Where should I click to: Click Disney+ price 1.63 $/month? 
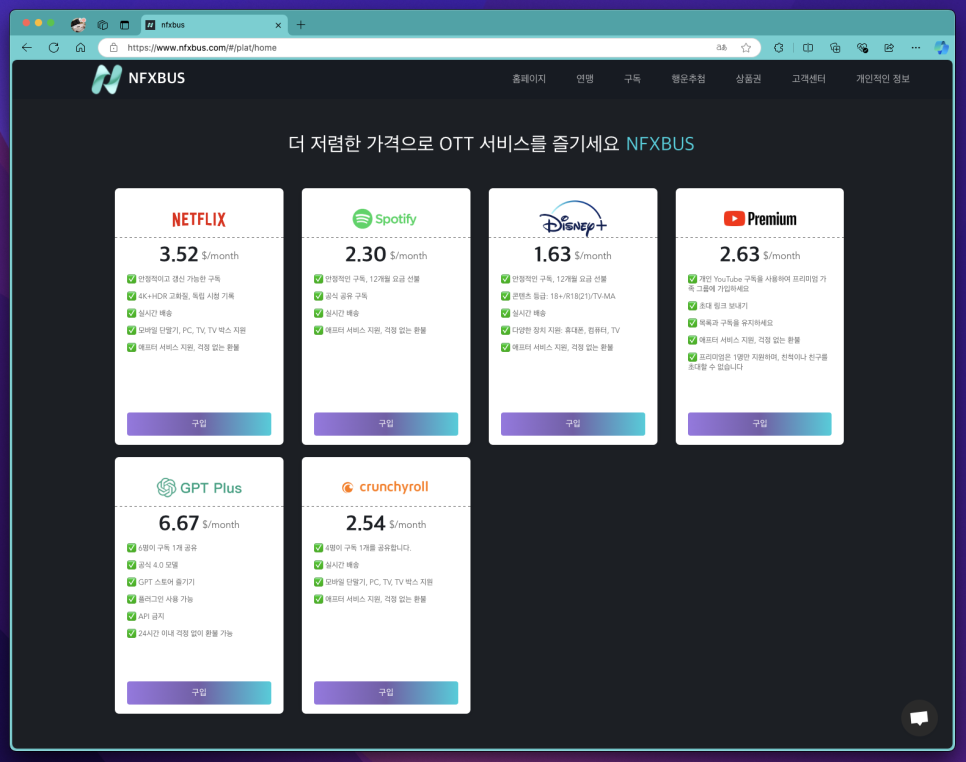click(573, 254)
